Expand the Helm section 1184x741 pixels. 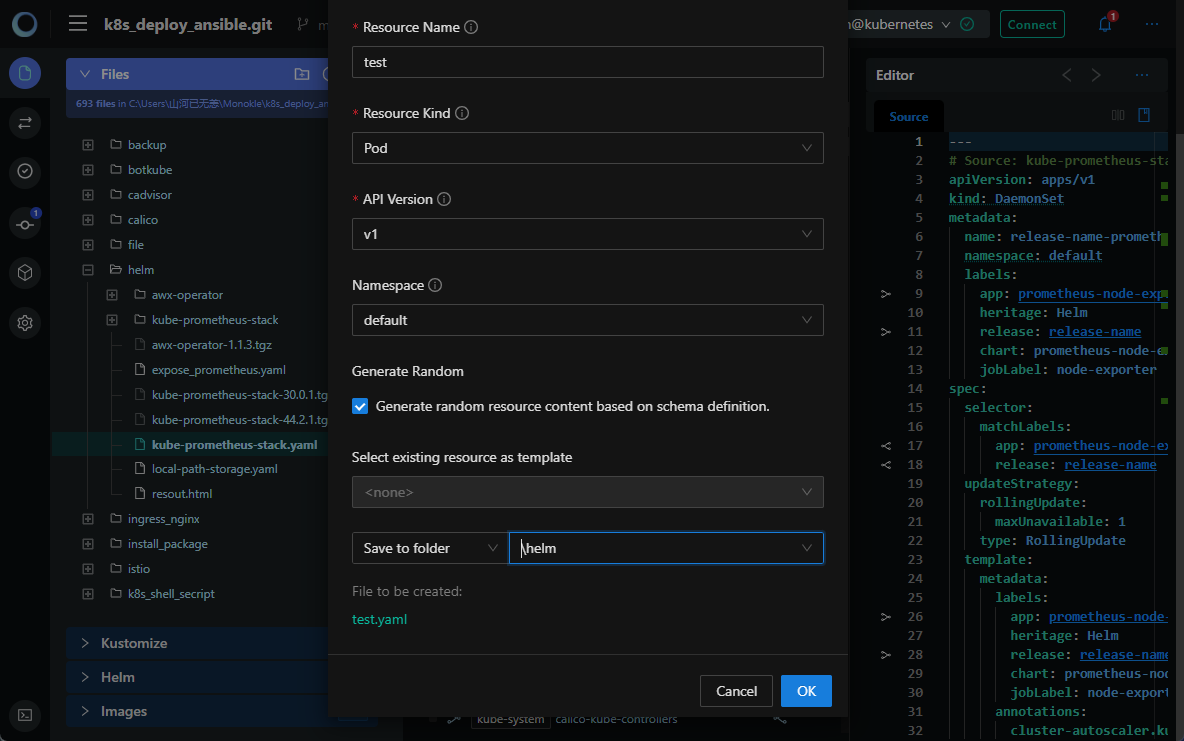coord(85,678)
